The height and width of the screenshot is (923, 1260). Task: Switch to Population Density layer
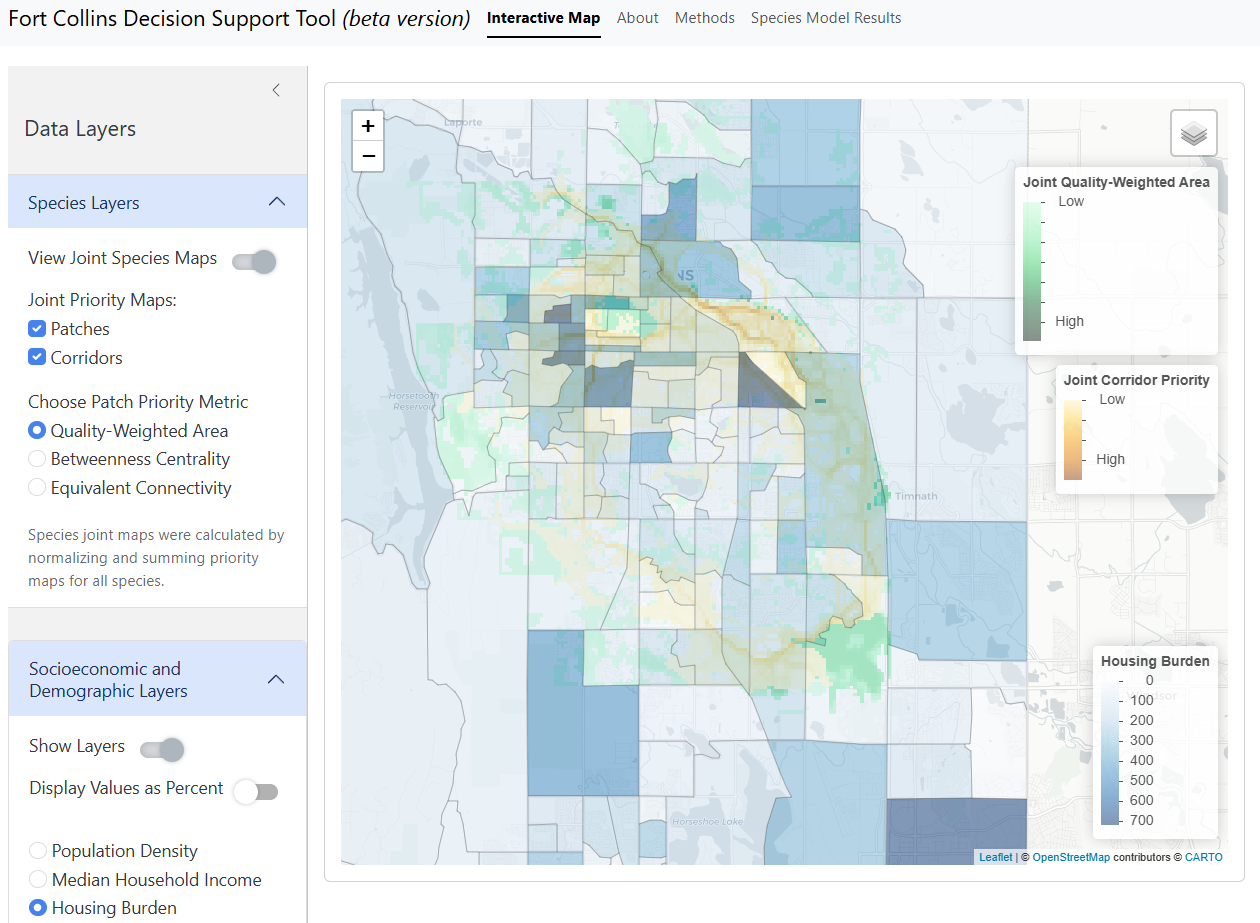coord(37,850)
